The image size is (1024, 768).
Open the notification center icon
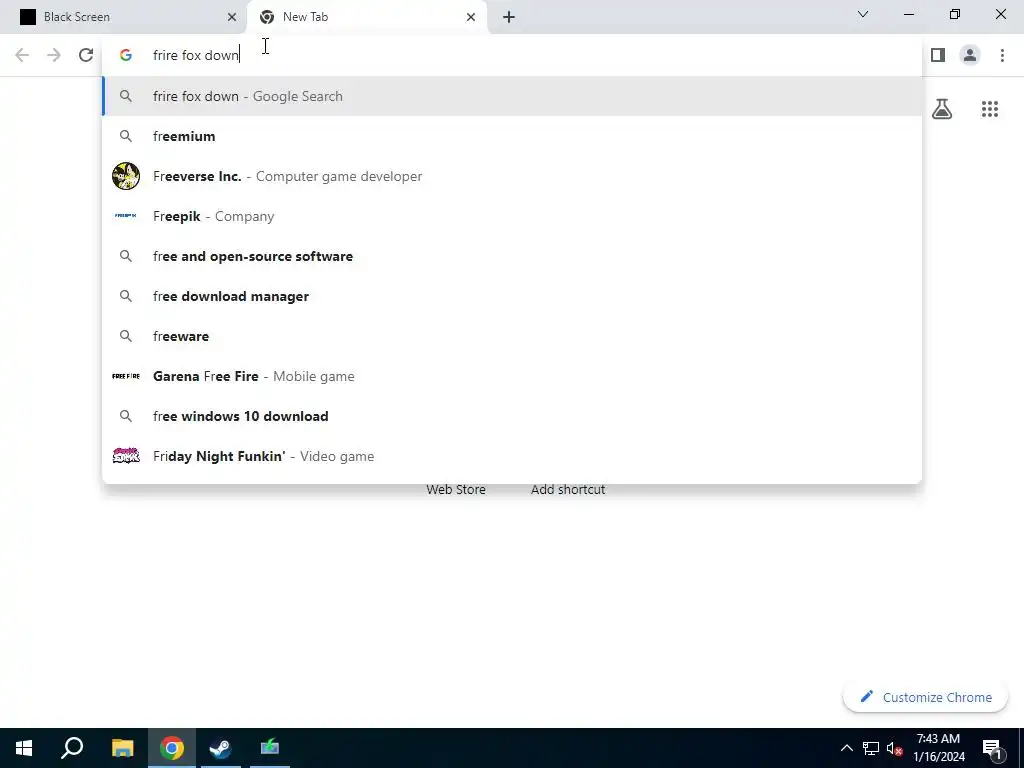[992, 749]
